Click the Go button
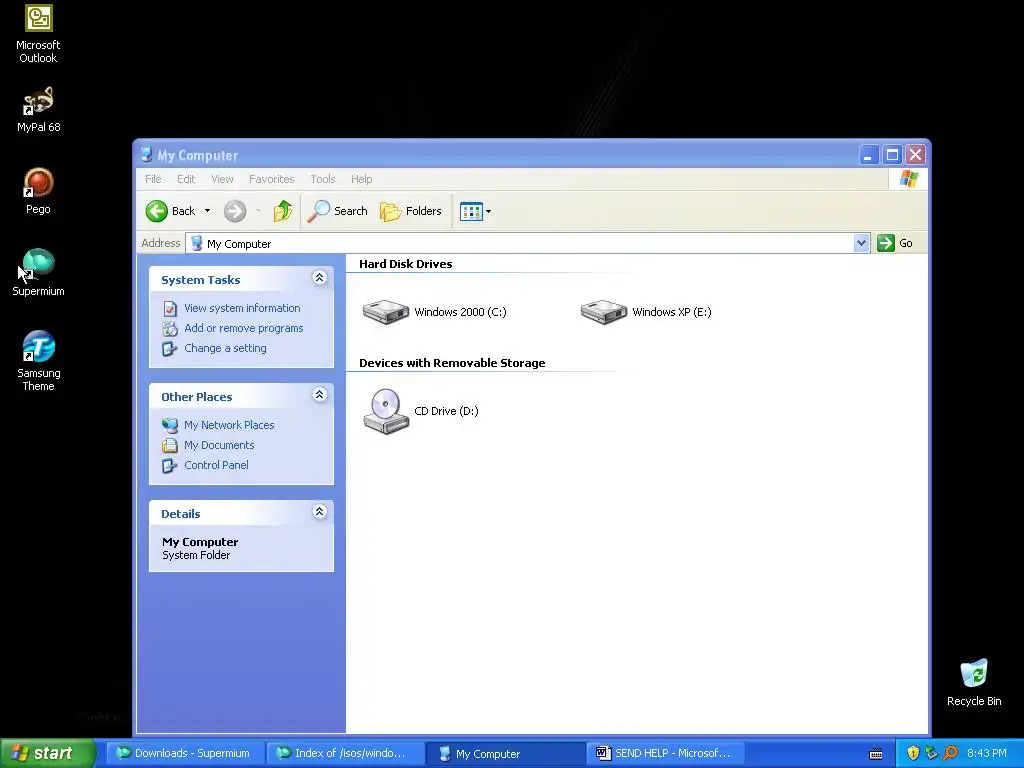 895,243
